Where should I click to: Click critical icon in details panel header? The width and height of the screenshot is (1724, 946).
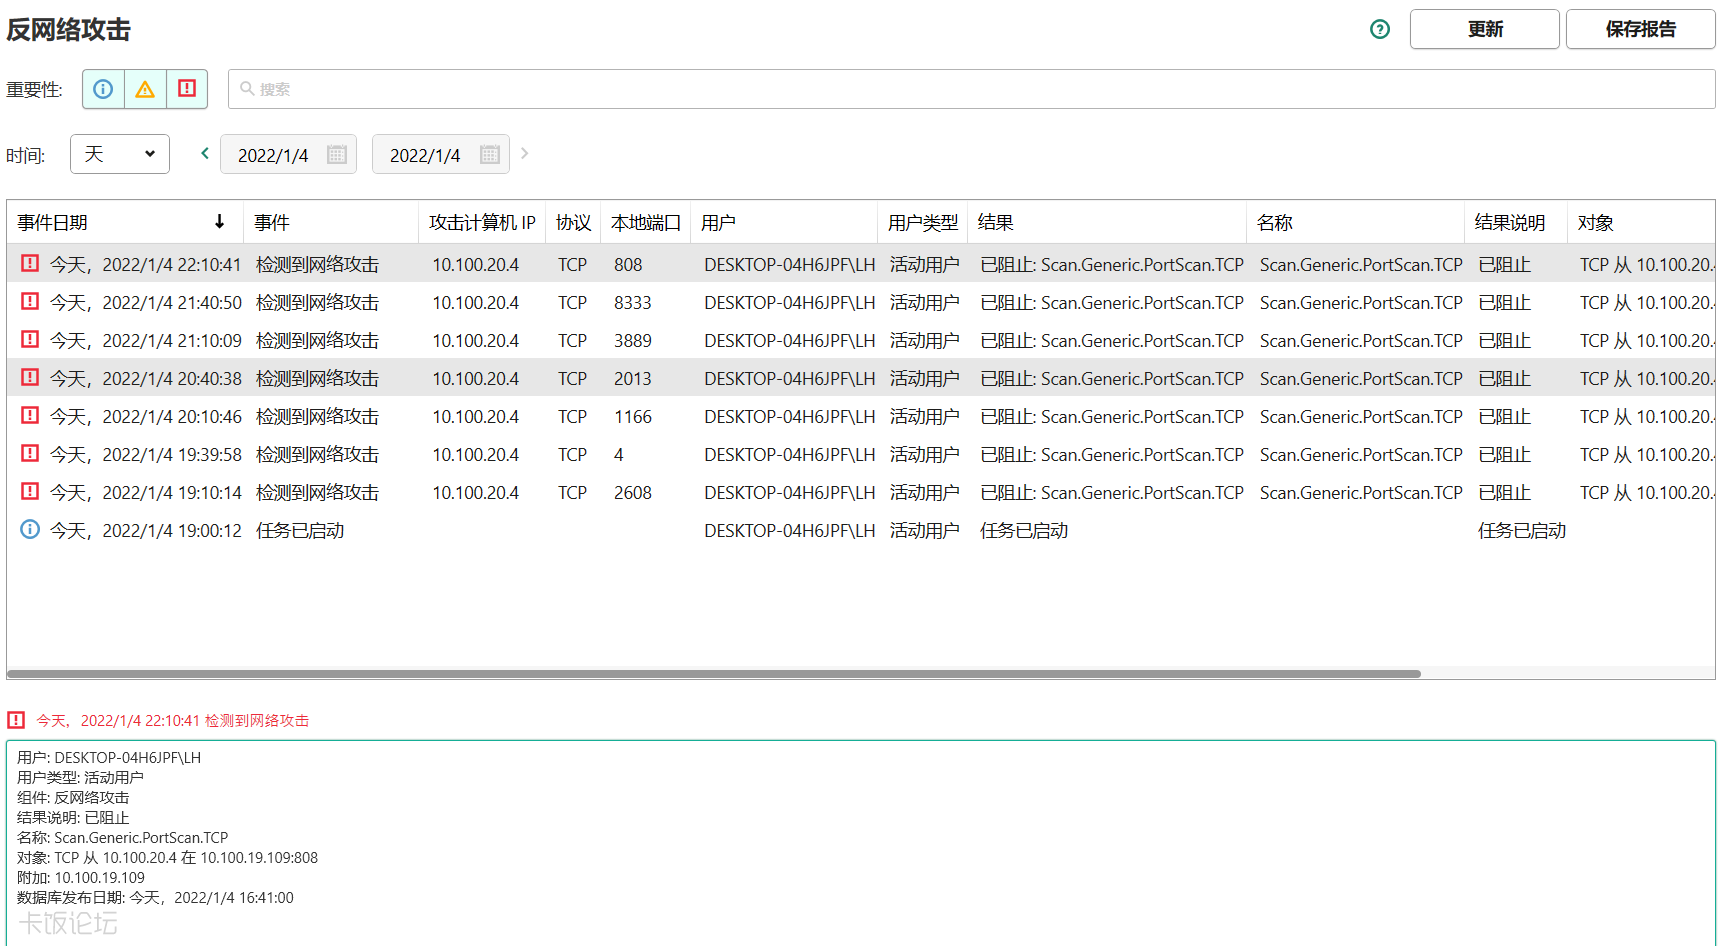tap(16, 720)
